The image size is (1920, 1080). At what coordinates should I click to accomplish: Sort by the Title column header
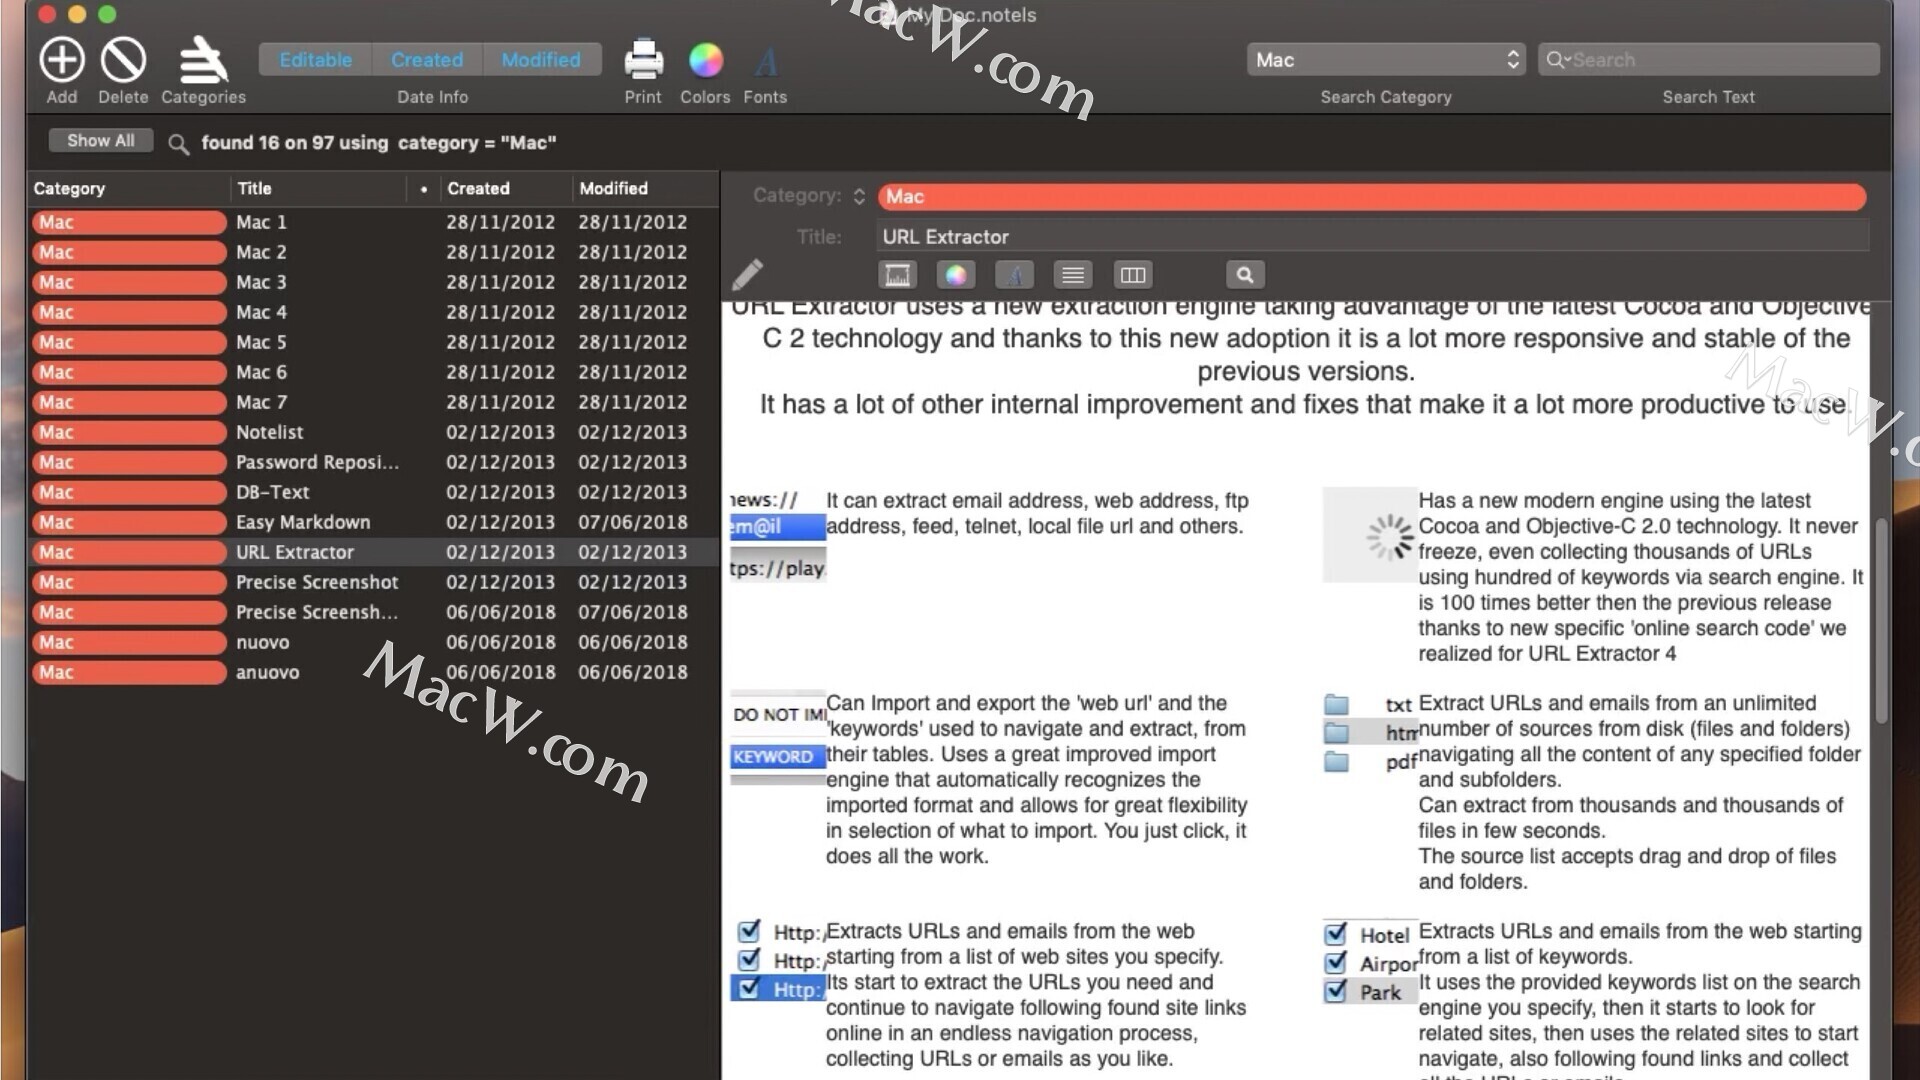click(318, 188)
